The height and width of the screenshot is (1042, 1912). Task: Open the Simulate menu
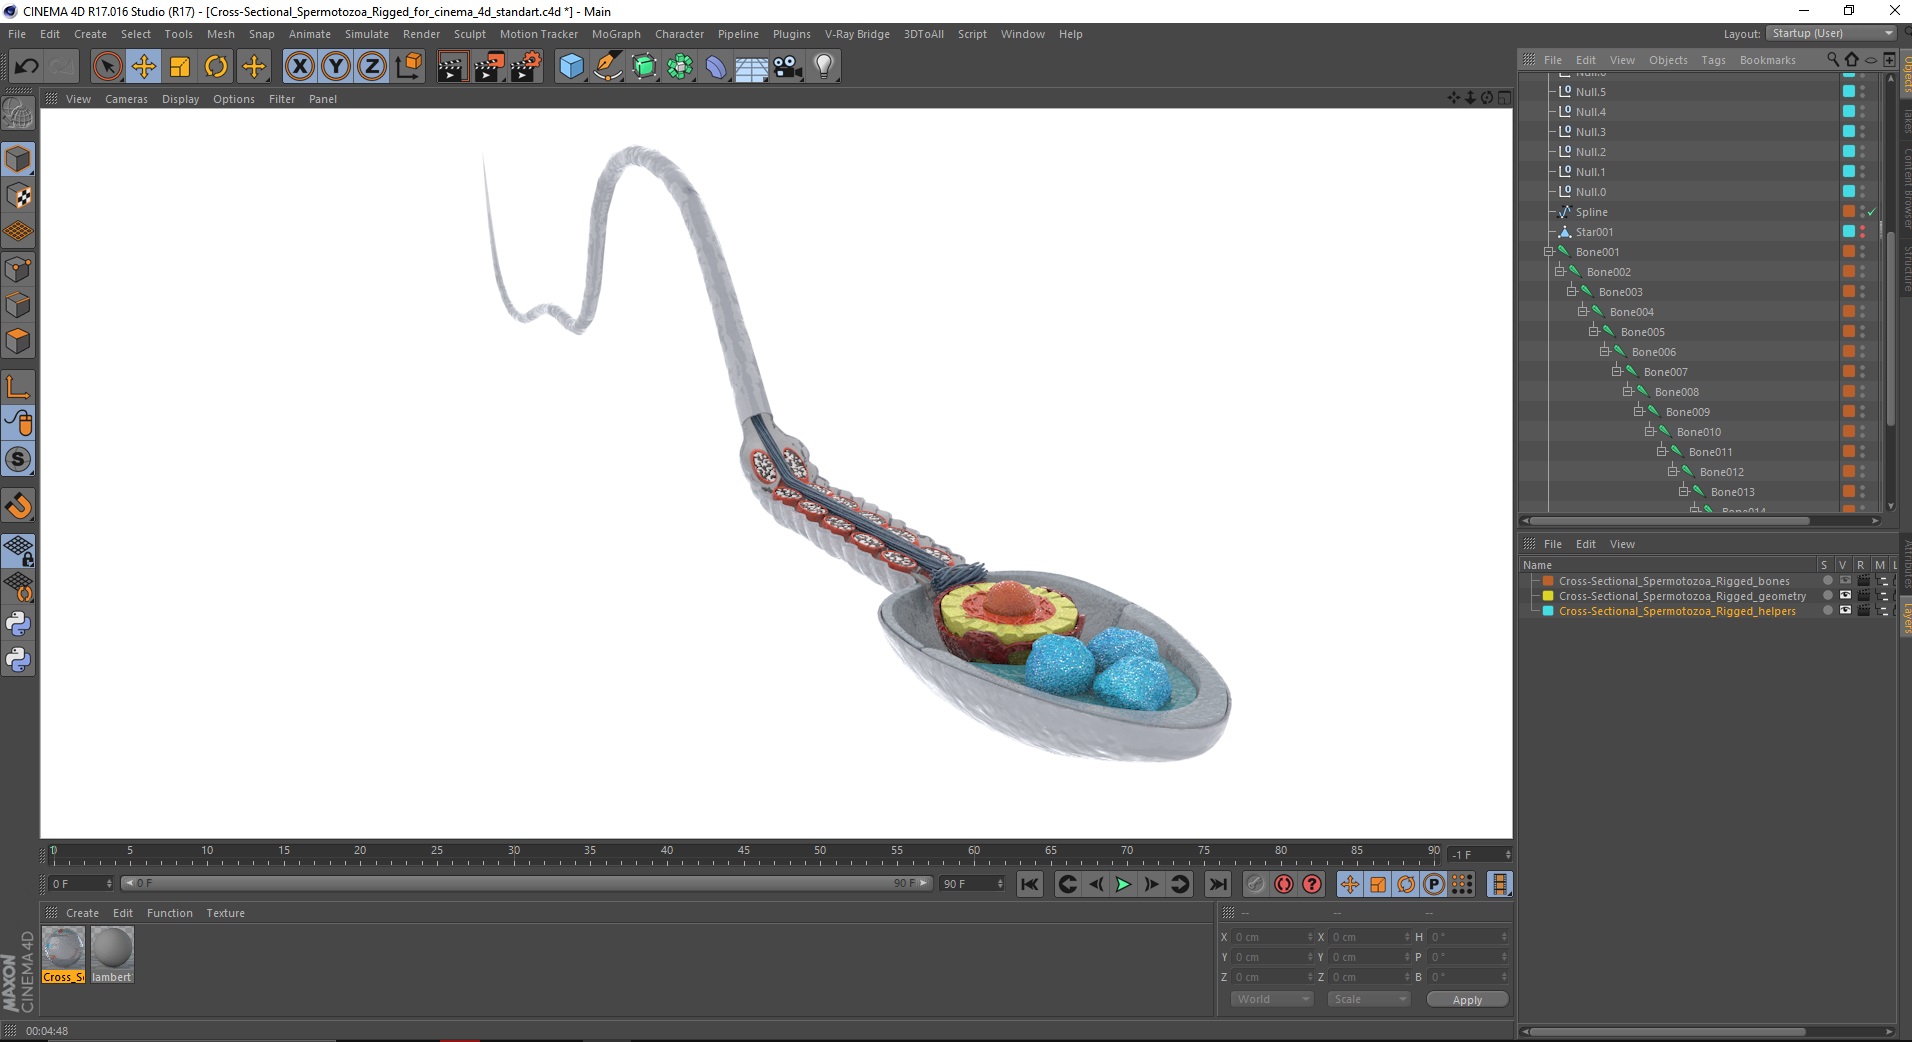[x=367, y=34]
